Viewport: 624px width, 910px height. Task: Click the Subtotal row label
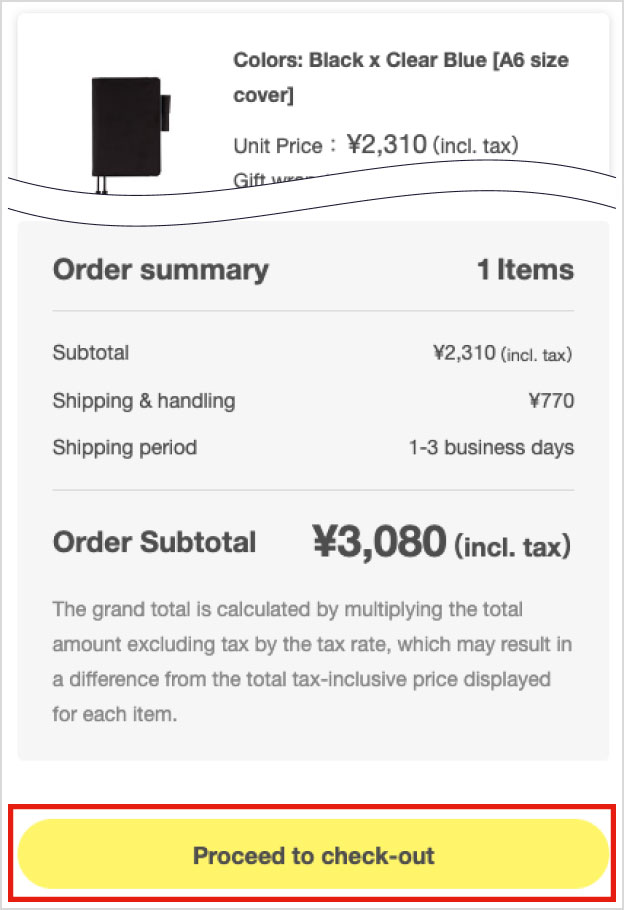click(90, 352)
